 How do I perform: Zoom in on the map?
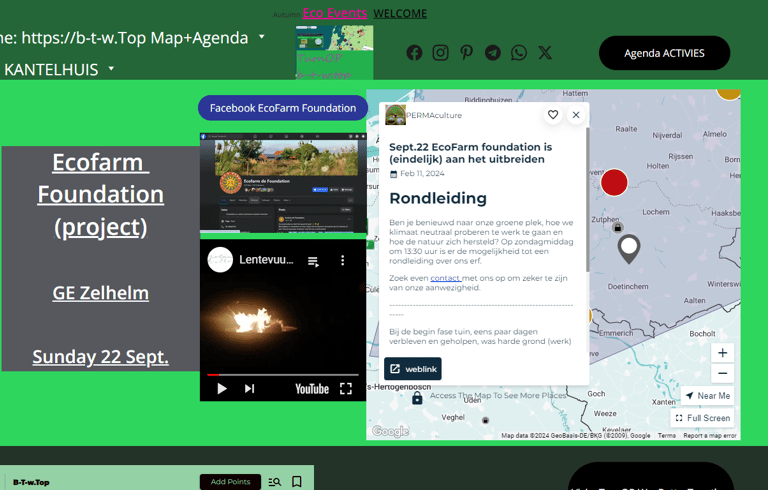(722, 353)
